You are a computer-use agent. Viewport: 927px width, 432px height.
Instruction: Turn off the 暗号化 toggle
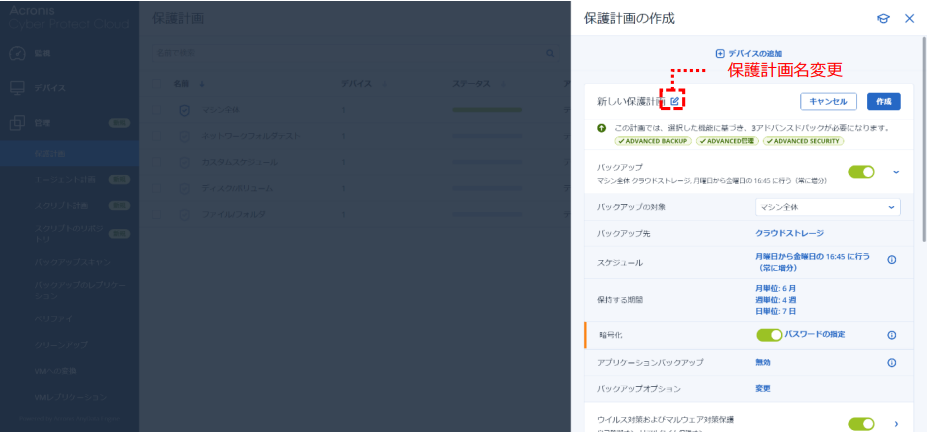point(768,335)
